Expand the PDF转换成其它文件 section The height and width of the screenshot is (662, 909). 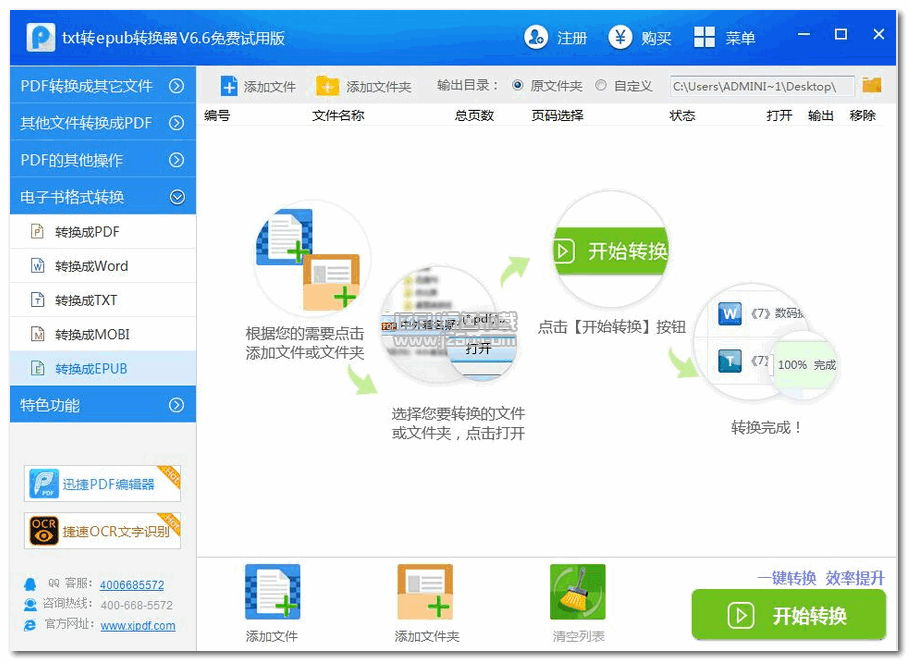point(103,86)
